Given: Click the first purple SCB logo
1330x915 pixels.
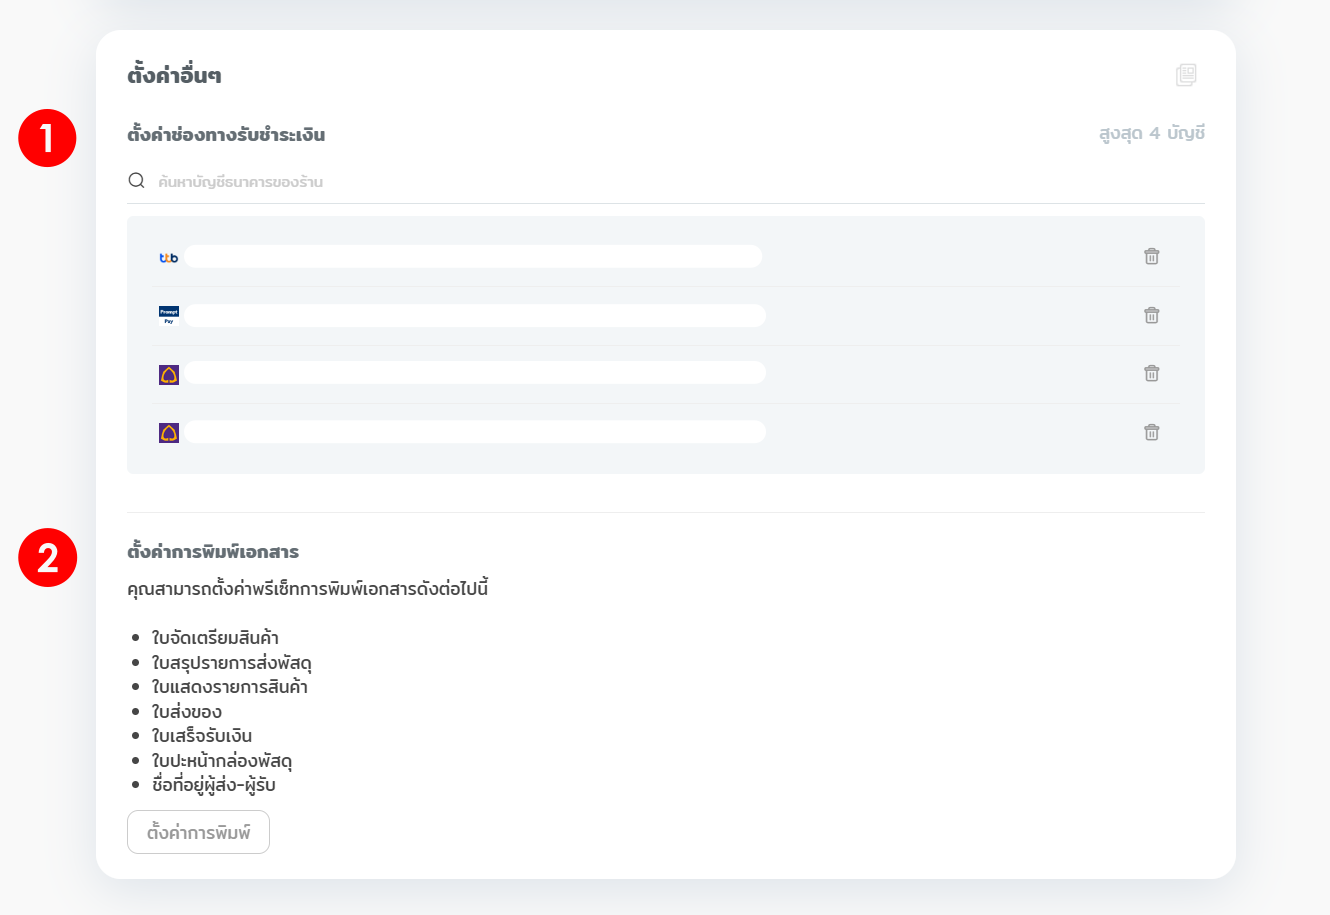Looking at the screenshot, I should click(x=169, y=375).
